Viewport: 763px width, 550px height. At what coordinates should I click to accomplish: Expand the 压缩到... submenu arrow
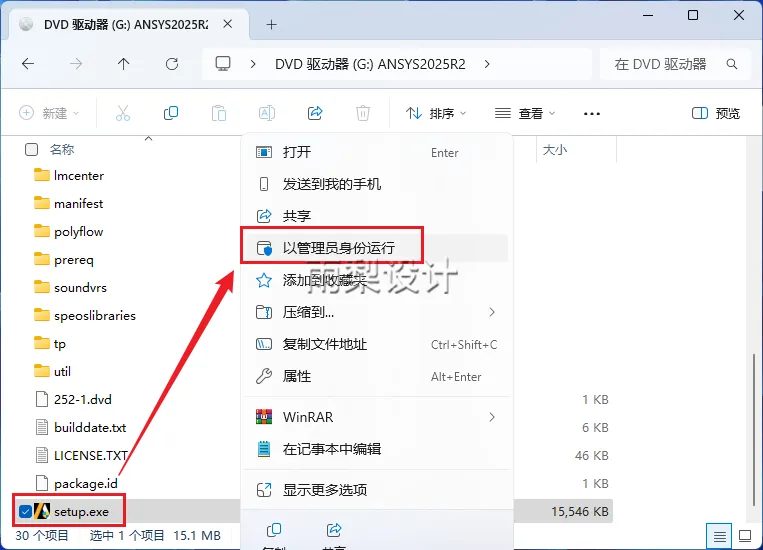point(492,312)
